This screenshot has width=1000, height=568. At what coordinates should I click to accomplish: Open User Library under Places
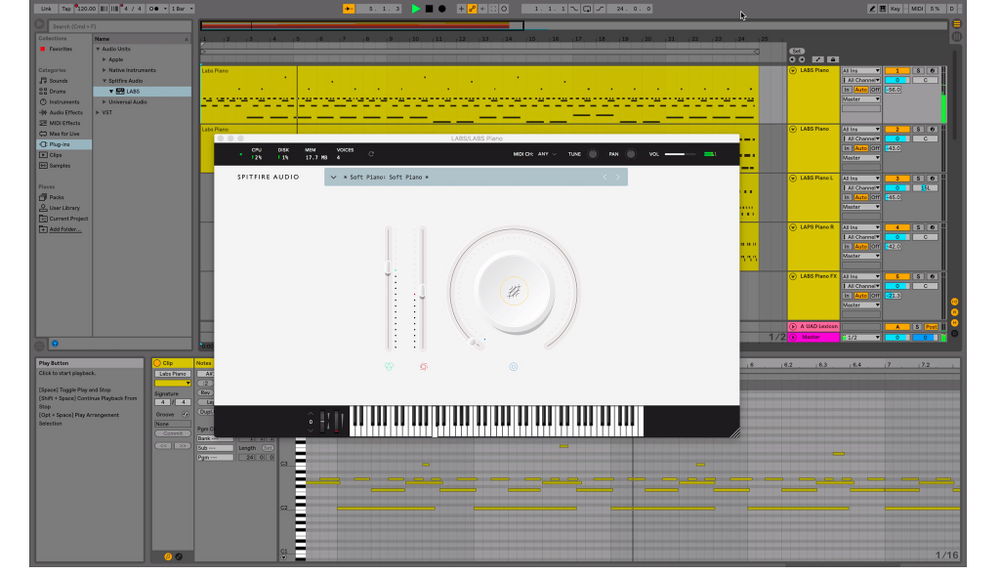click(x=64, y=208)
